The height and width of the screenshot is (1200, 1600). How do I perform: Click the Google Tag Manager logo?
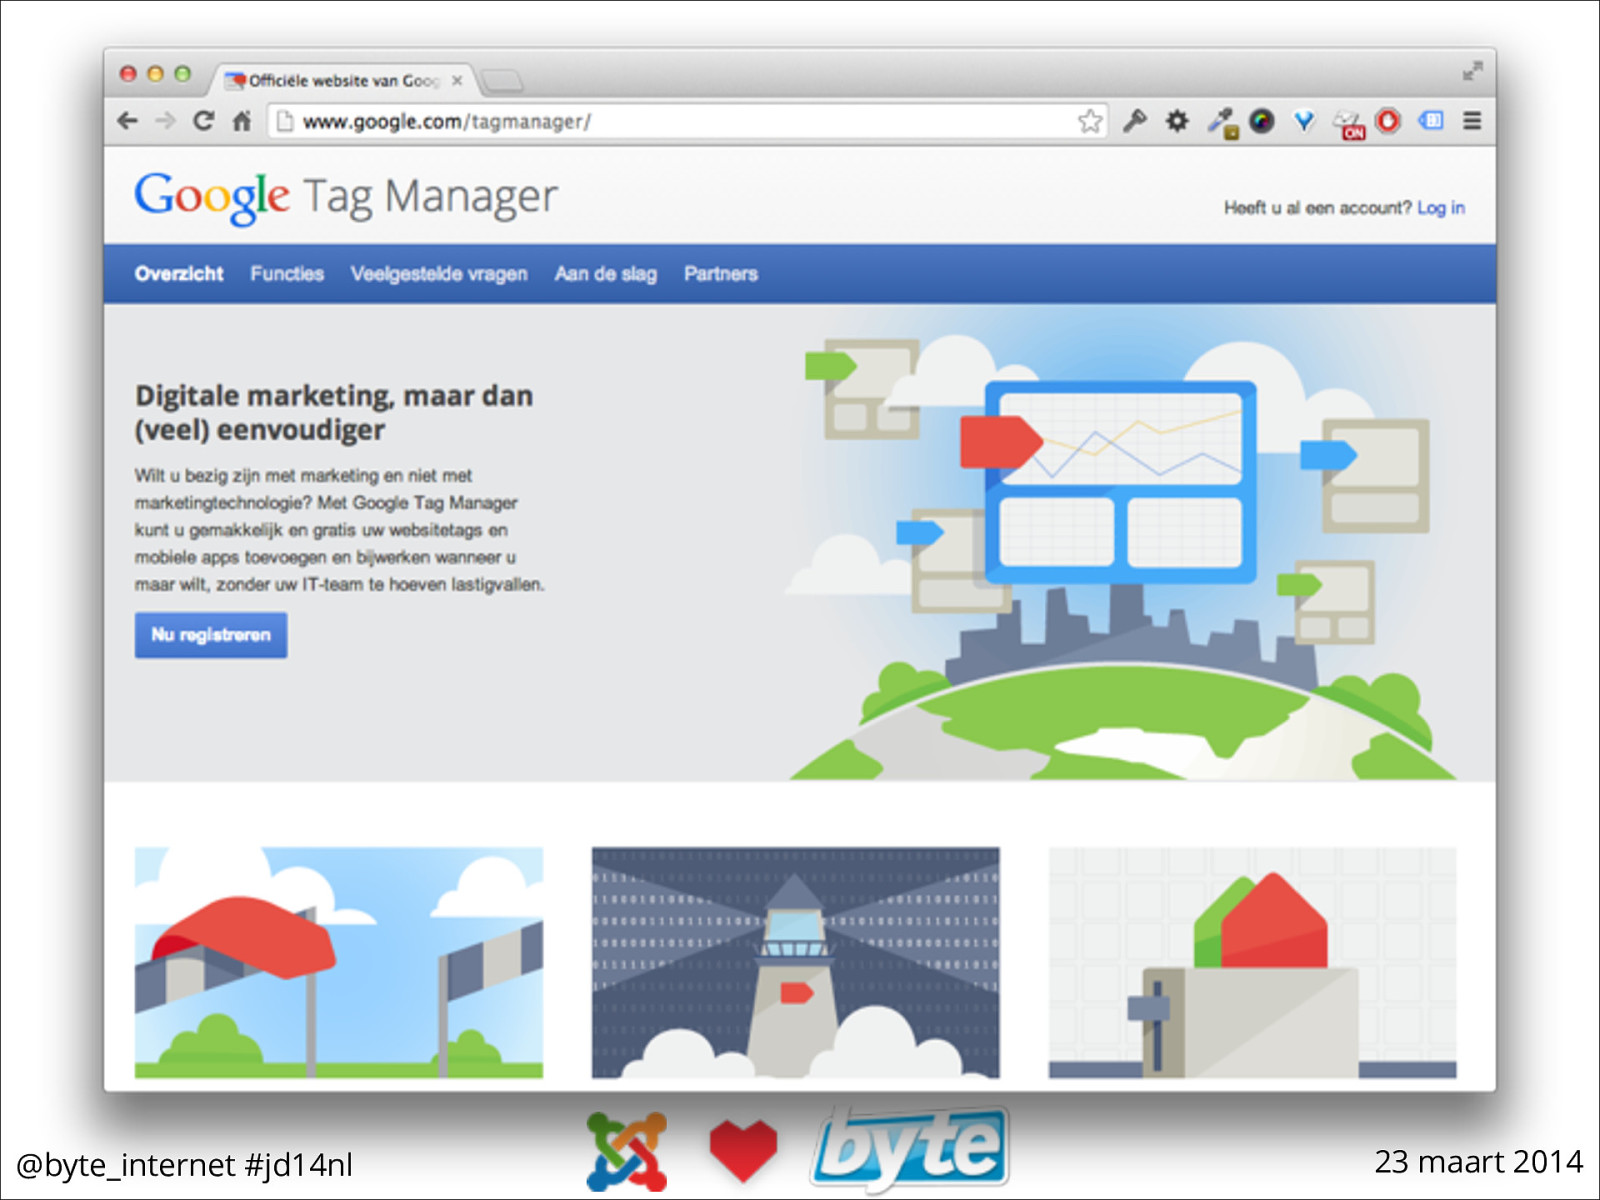(346, 197)
